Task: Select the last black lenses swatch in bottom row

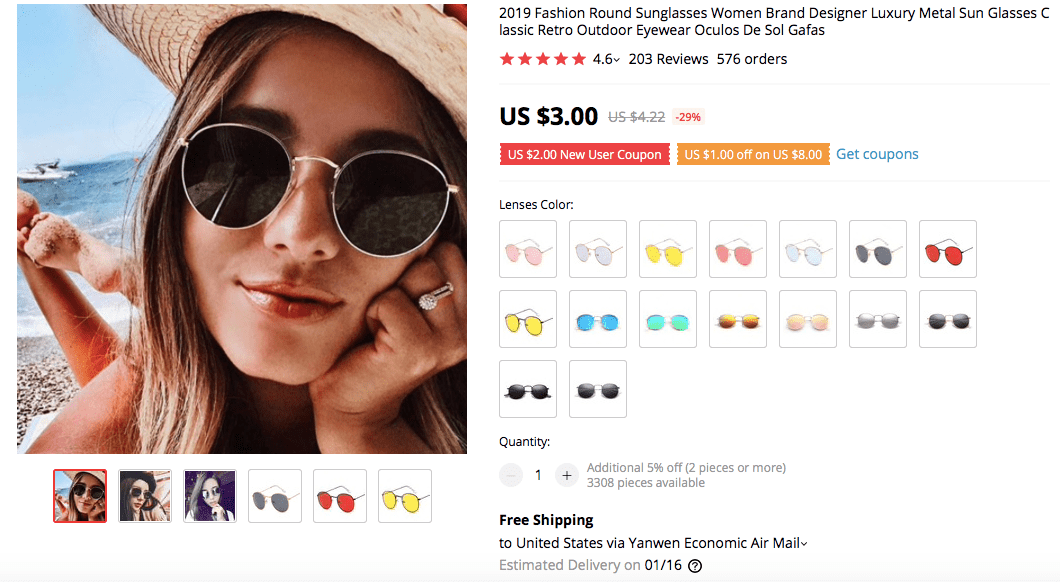Action: point(598,389)
